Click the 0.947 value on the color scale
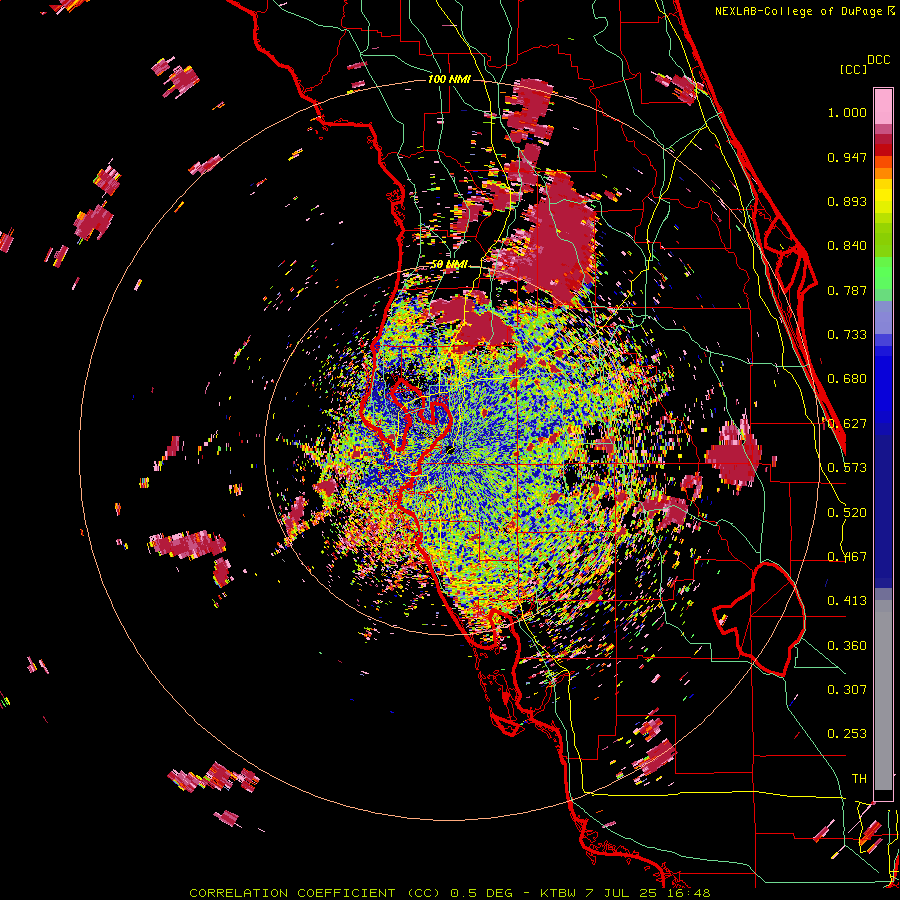 (x=847, y=157)
